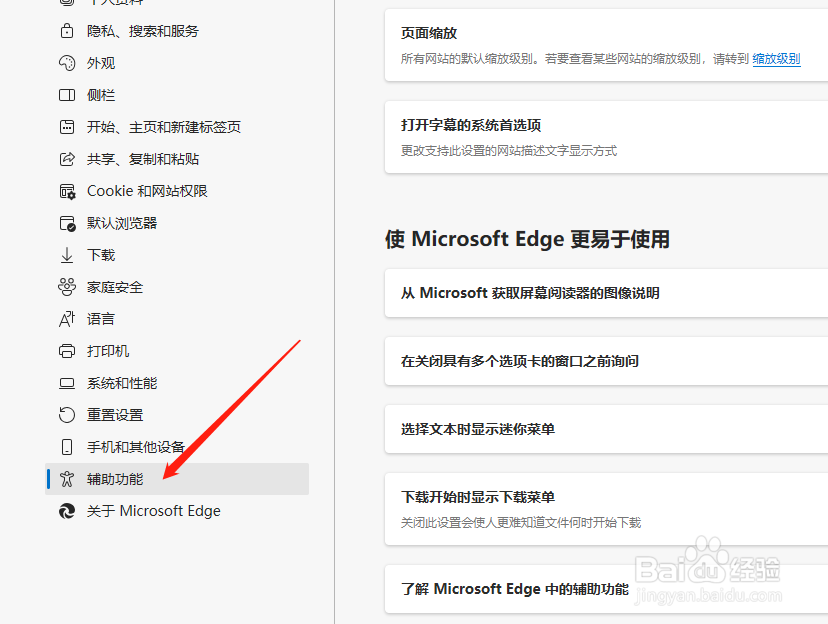828x624 pixels.
Task: Click the Languages icon
Action: click(67, 319)
